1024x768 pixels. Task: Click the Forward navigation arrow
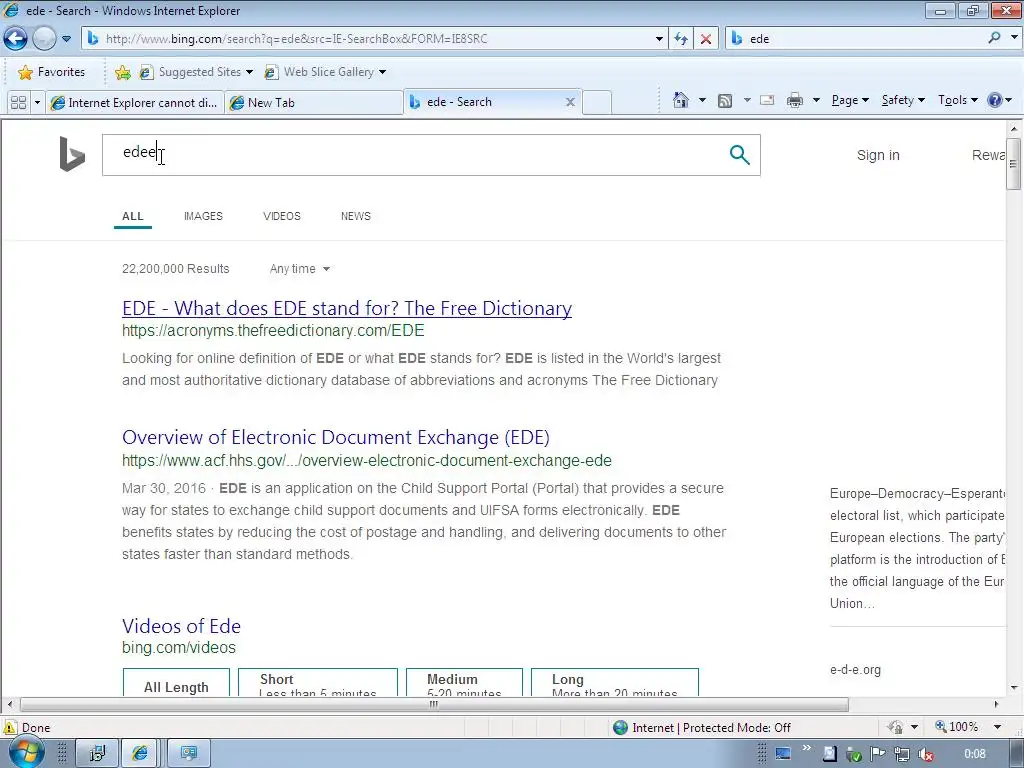44,39
